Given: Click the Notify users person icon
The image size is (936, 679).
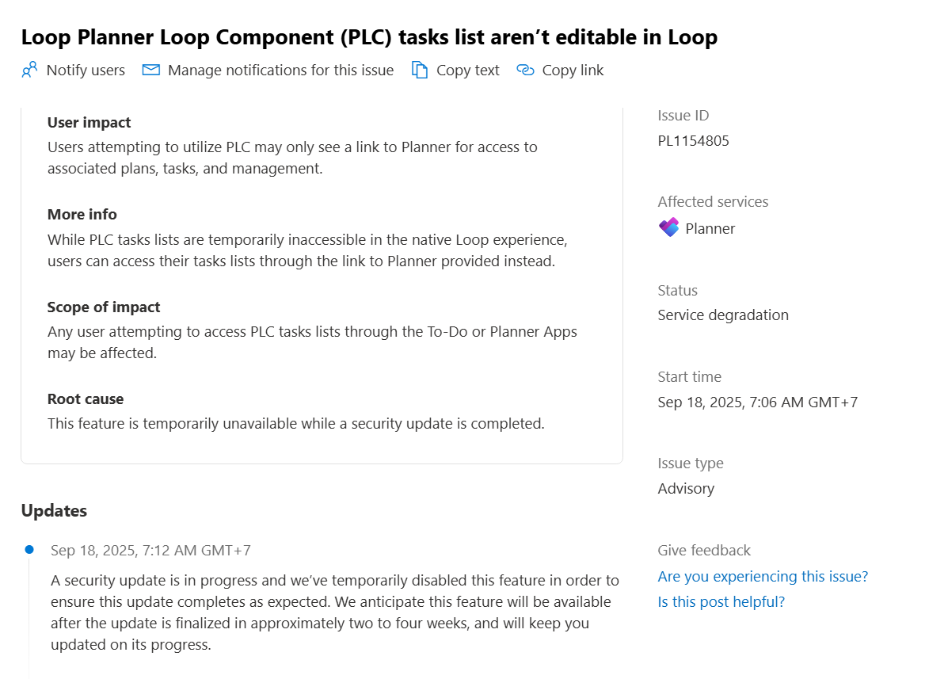Looking at the screenshot, I should pos(29,70).
